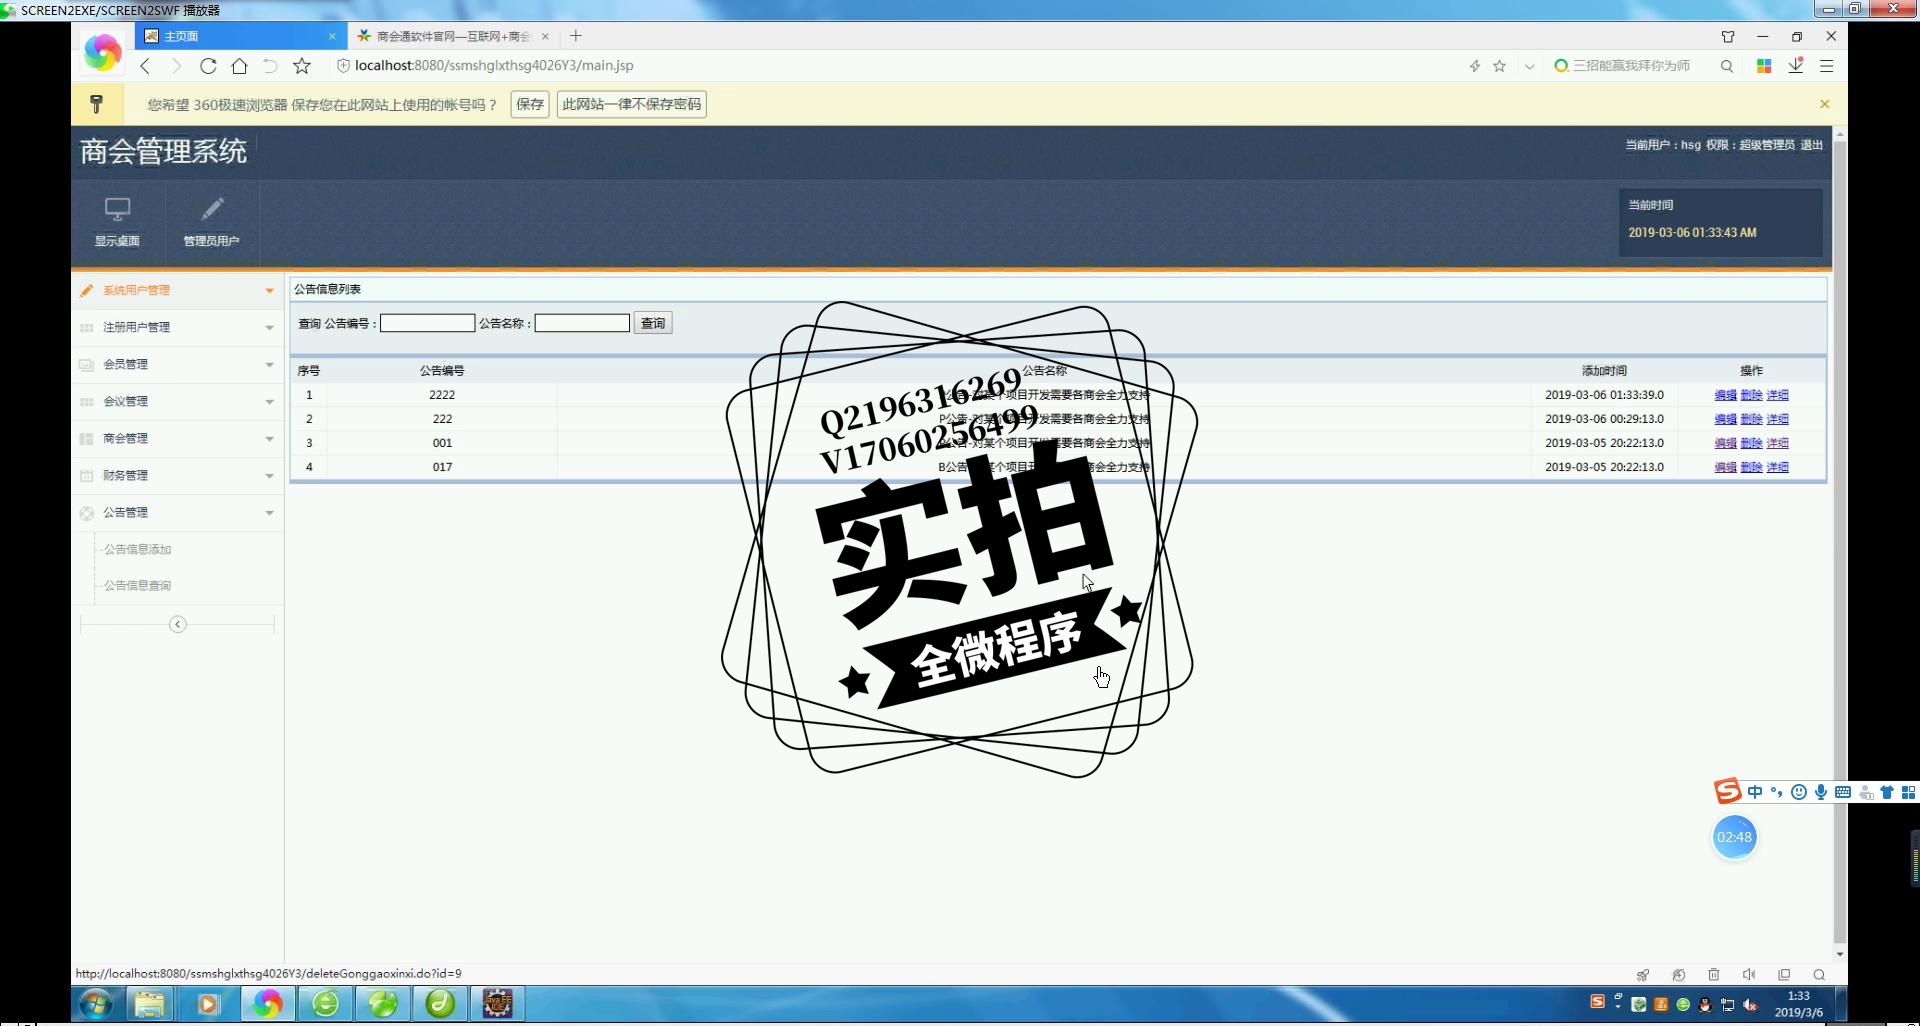Open the downloads icon
1920x1026 pixels.
pyautogui.click(x=1796, y=66)
